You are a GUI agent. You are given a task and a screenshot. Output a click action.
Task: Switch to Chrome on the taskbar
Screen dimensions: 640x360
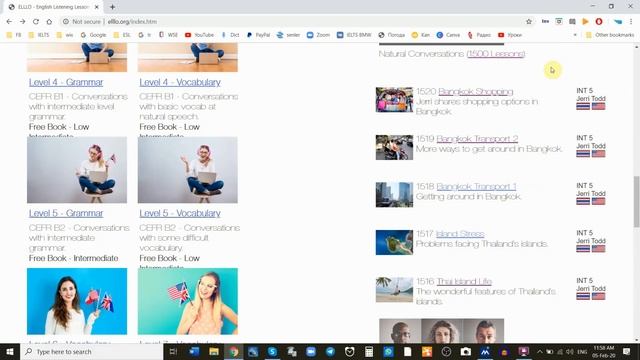[x=233, y=351]
